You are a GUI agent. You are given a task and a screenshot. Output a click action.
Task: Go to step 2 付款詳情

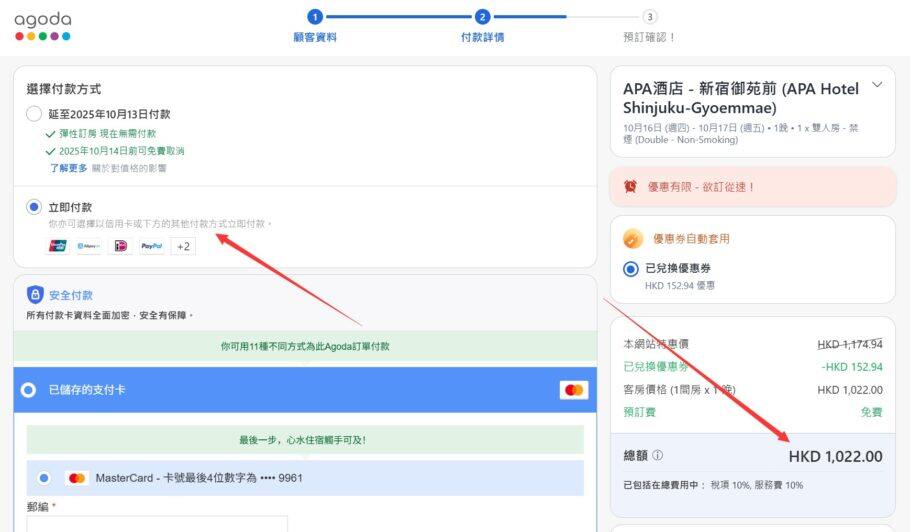coord(482,26)
